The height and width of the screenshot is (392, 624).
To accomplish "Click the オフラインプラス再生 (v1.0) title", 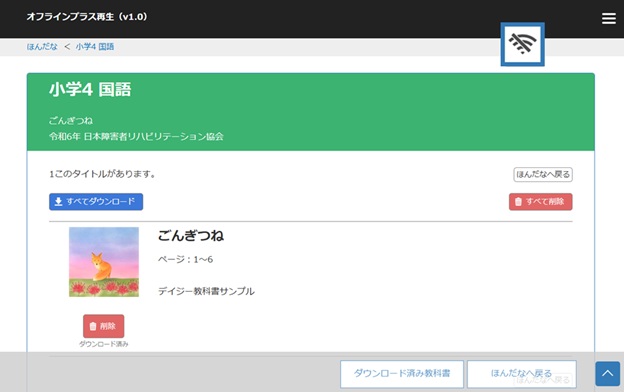I will tap(87, 17).
